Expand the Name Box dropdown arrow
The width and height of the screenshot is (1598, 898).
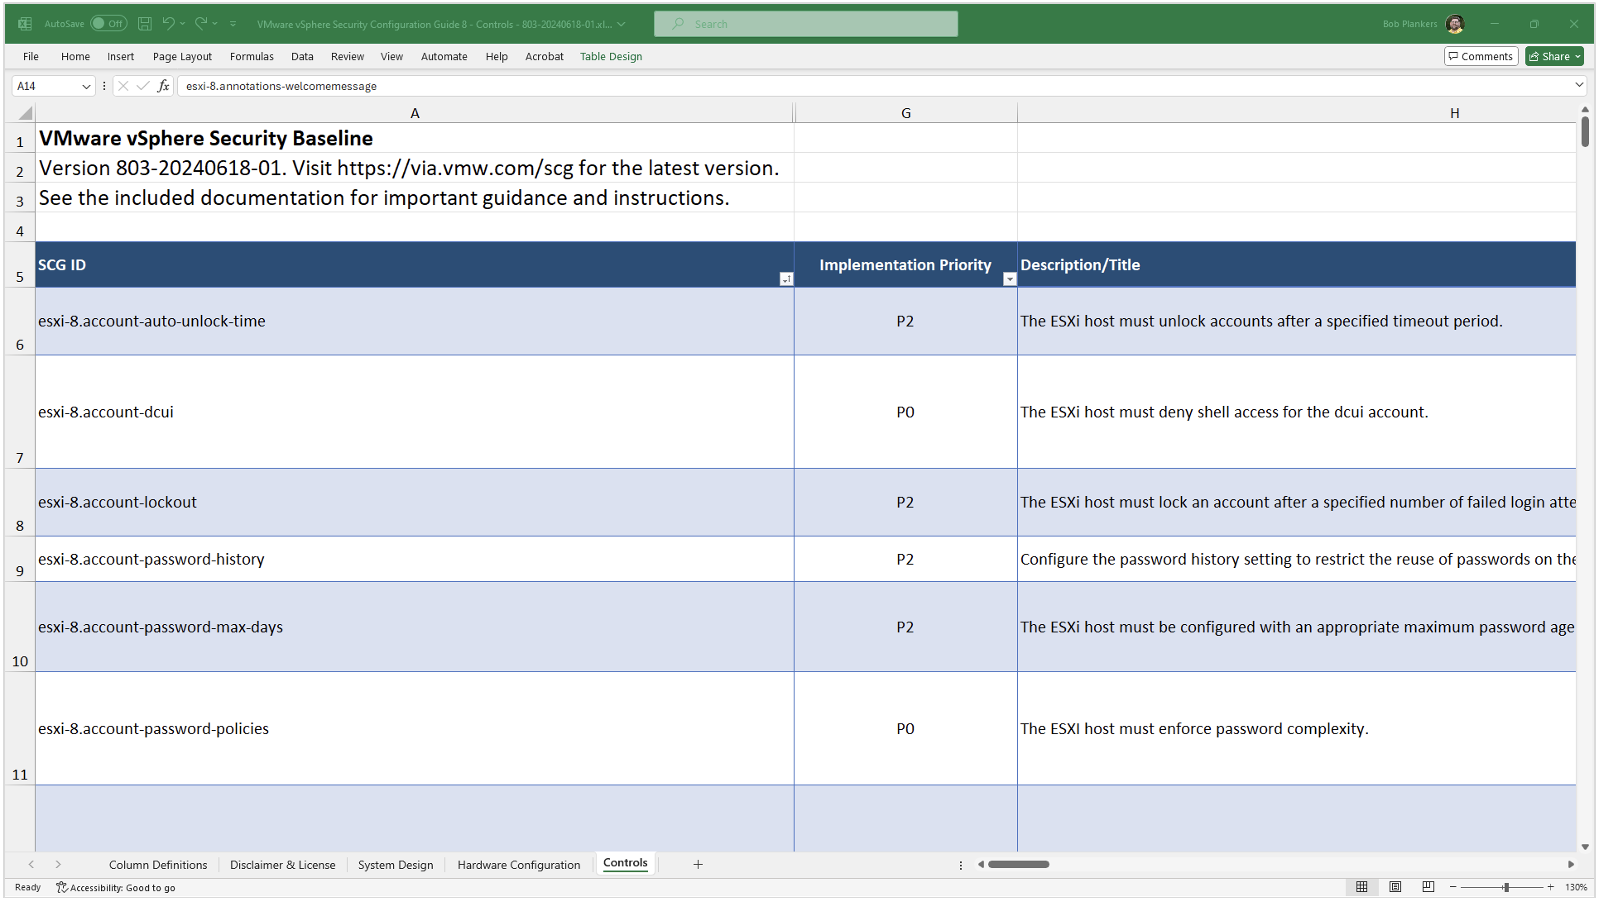(86, 86)
